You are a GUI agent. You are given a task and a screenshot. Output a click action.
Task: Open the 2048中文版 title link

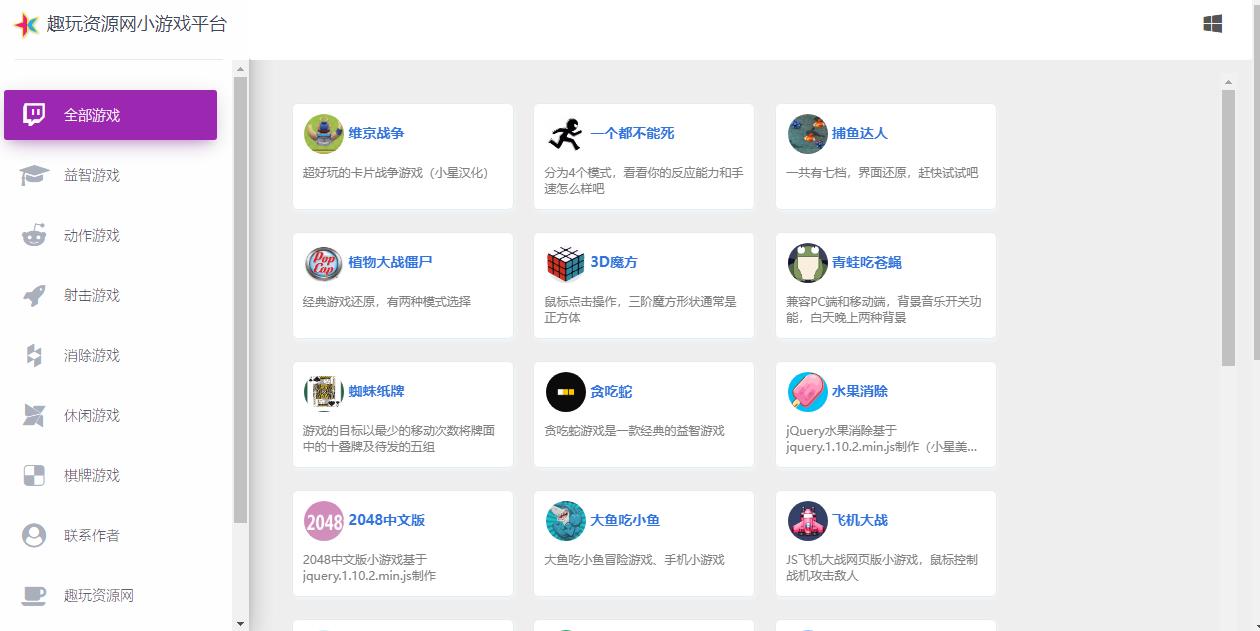tap(387, 520)
